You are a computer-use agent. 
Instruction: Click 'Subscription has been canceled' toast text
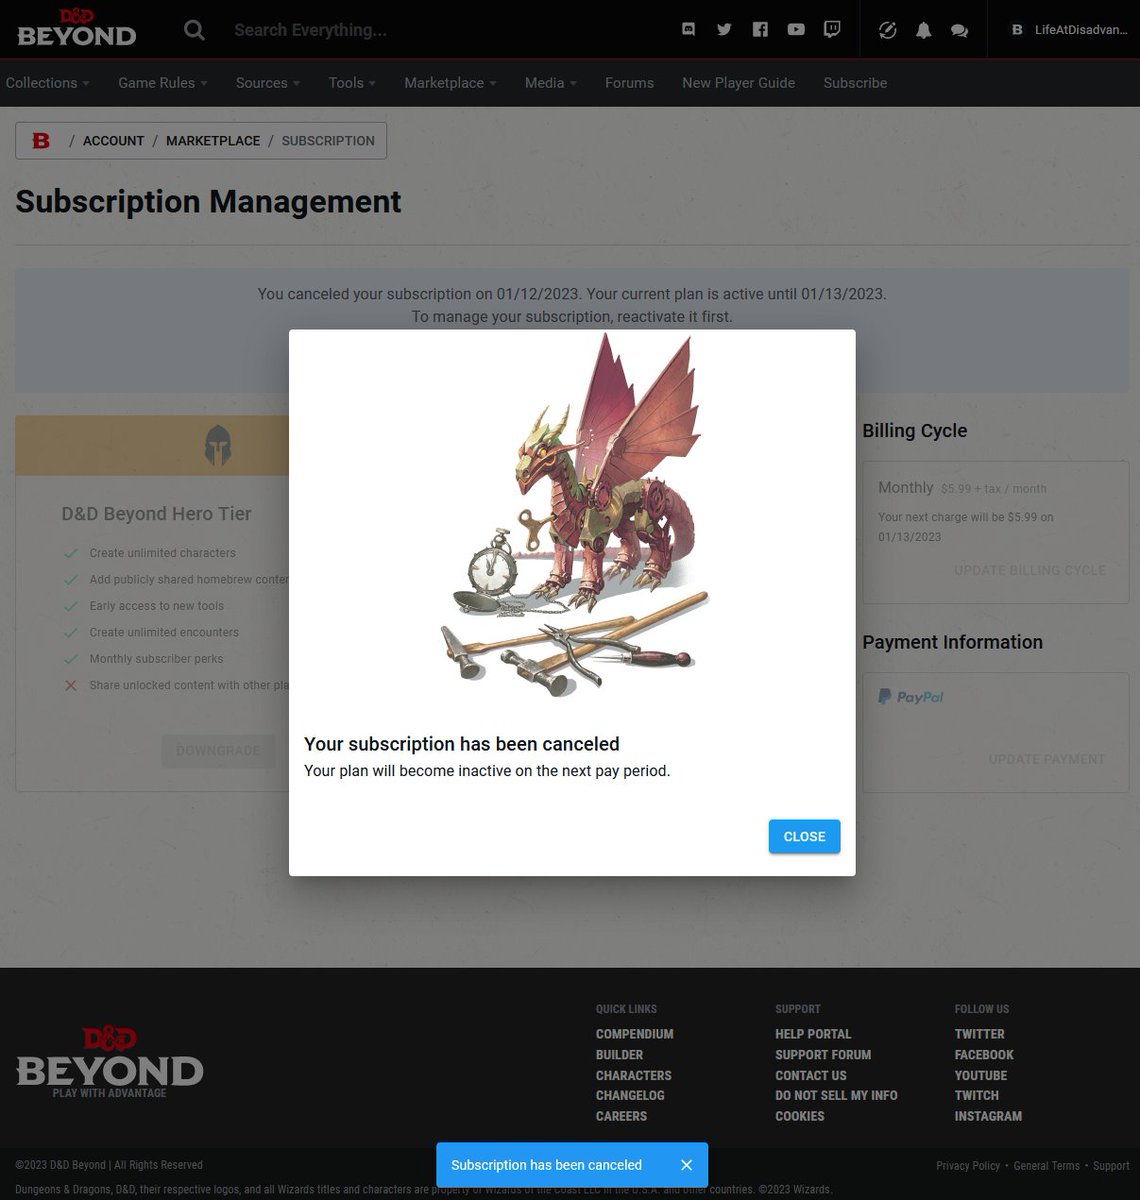point(546,1165)
